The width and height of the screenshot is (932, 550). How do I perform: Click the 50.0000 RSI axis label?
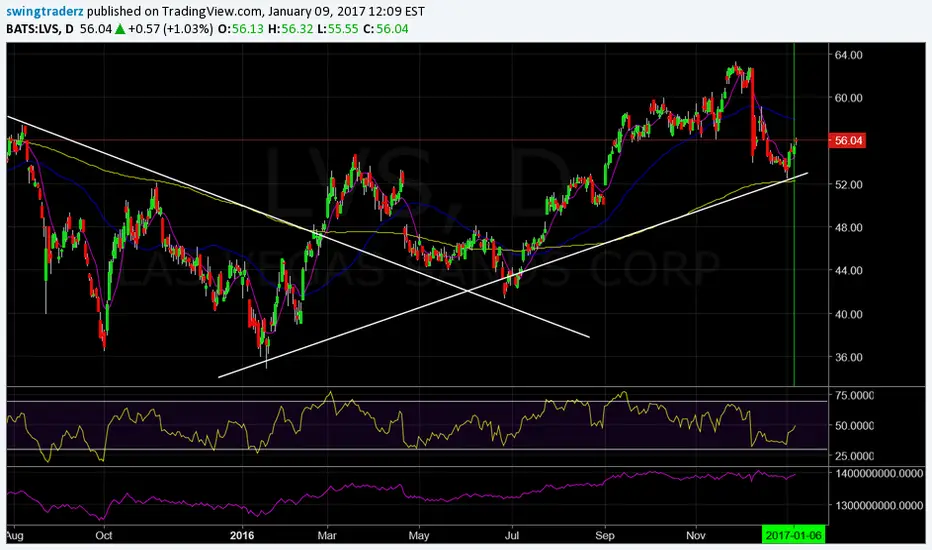[x=854, y=425]
